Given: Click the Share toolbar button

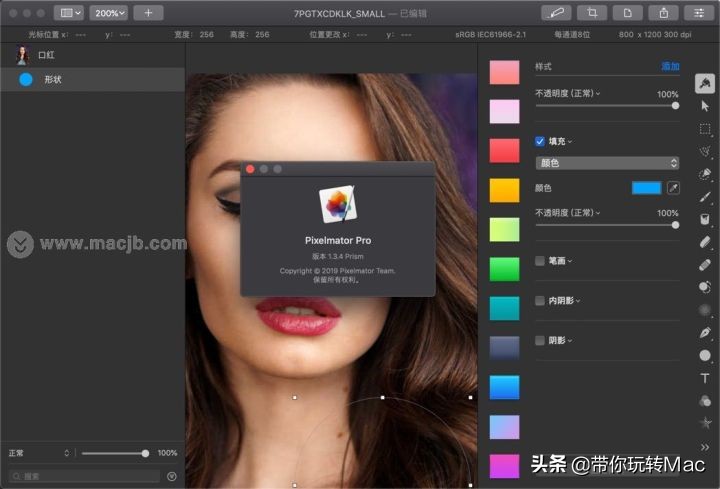Looking at the screenshot, I should coord(664,13).
